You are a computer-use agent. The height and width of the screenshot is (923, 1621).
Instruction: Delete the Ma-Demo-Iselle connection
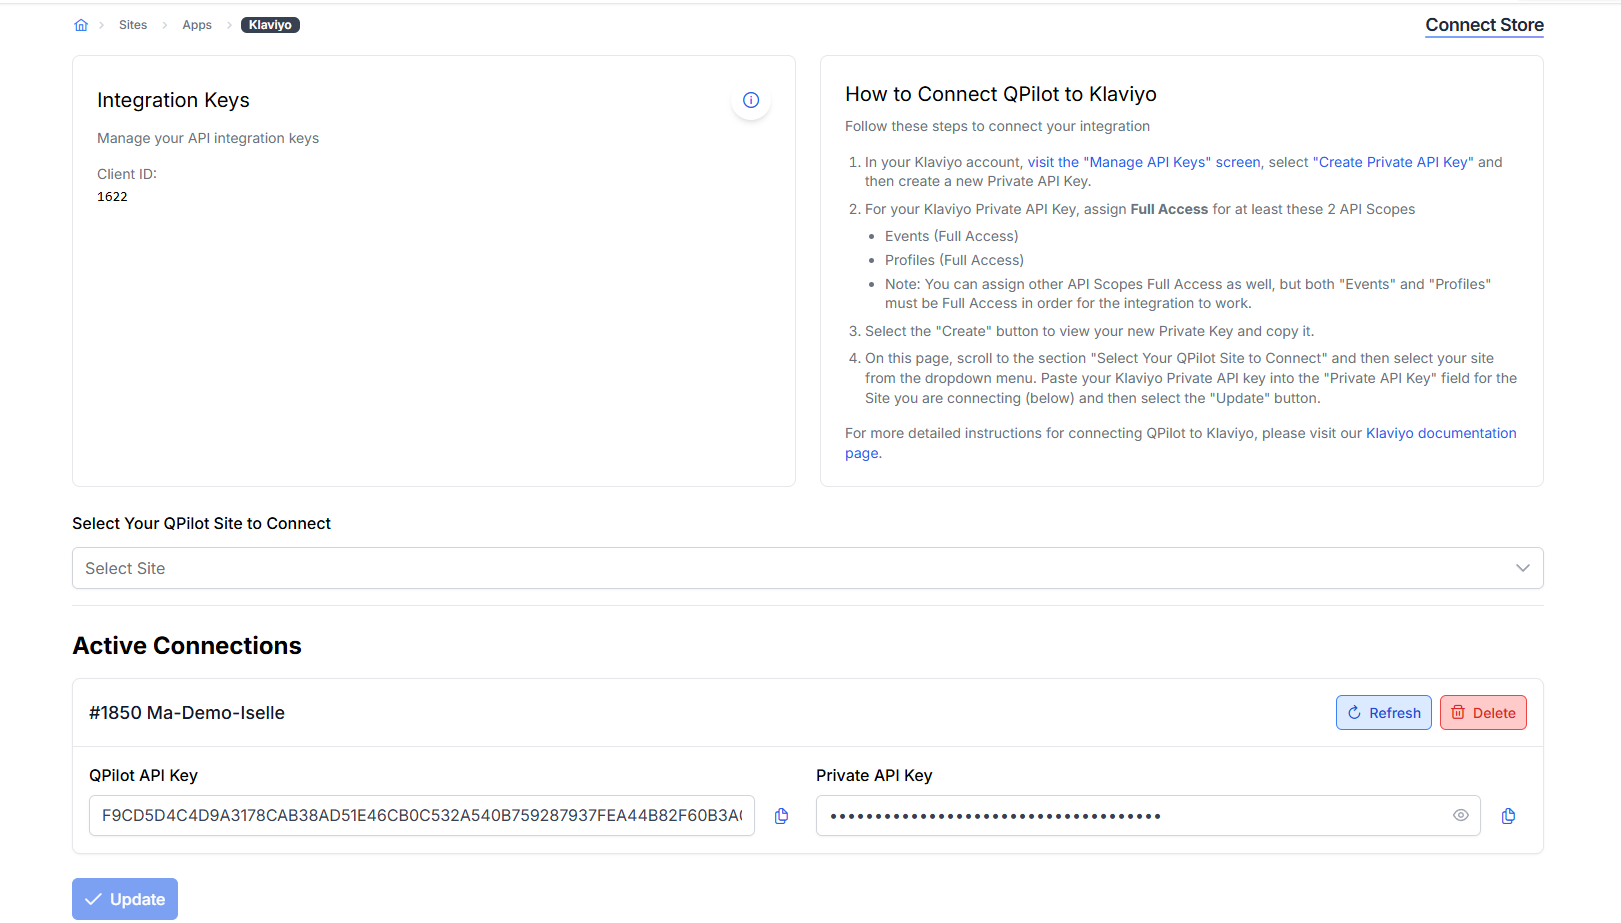(1483, 713)
